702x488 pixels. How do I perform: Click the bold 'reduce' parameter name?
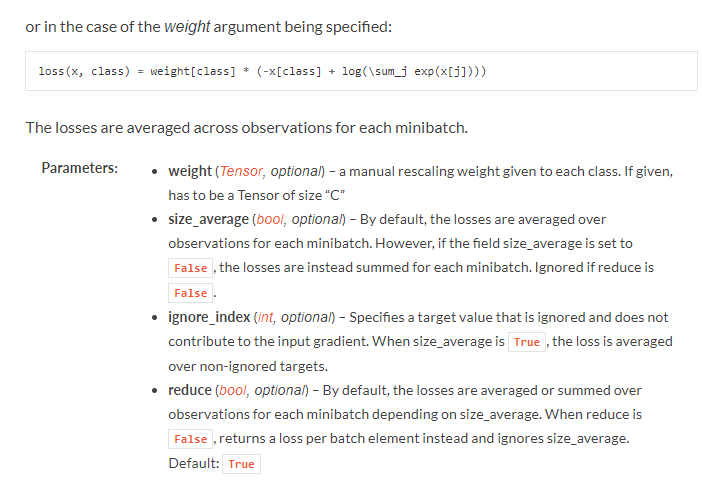pos(190,390)
